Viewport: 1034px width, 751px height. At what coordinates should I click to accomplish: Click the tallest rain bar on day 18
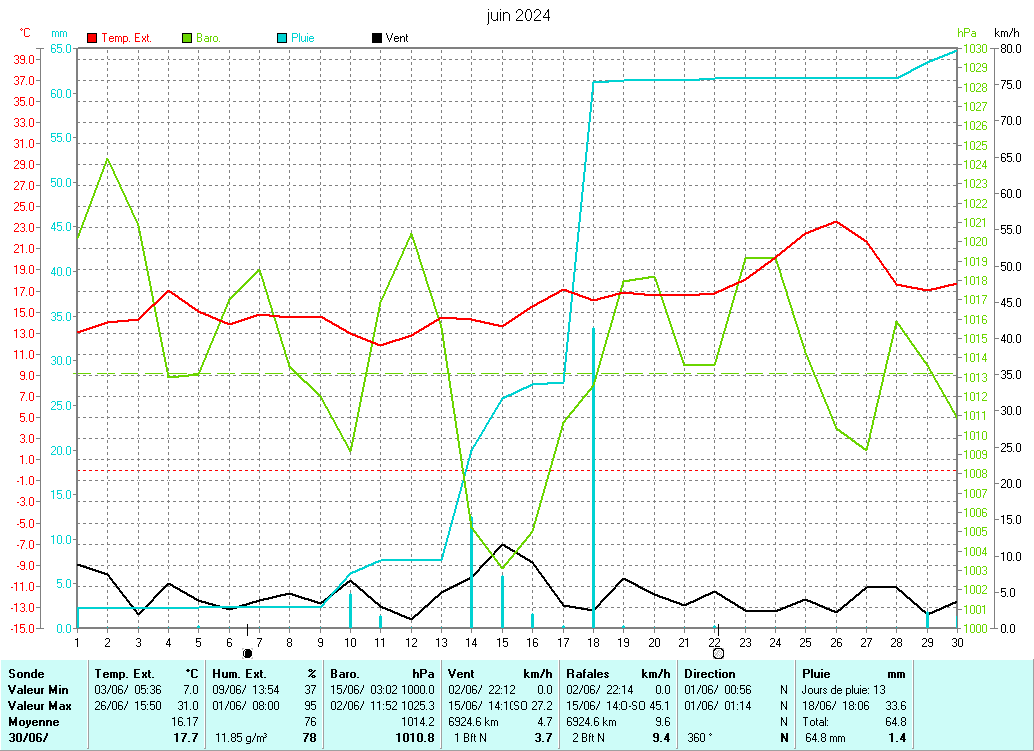pyautogui.click(x=593, y=470)
